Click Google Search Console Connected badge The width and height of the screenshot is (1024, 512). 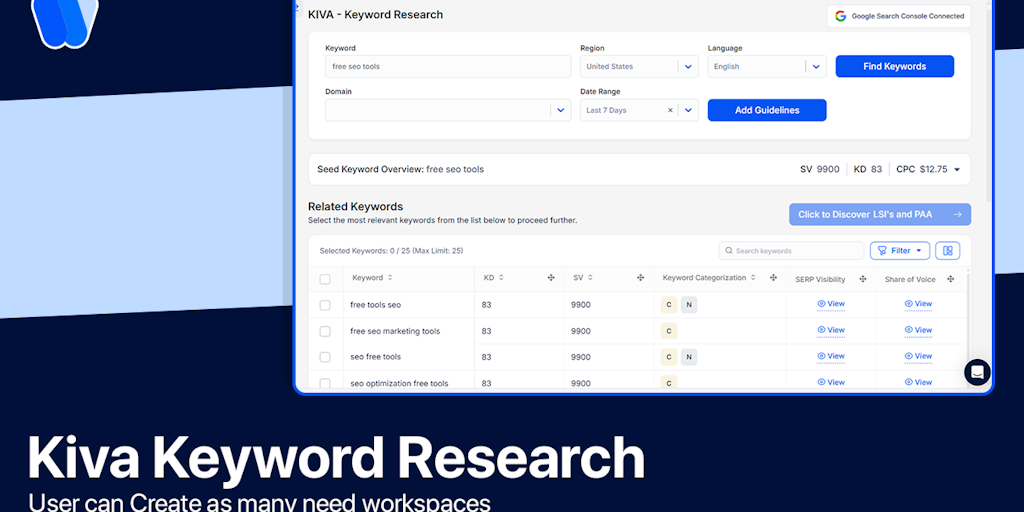[x=899, y=16]
